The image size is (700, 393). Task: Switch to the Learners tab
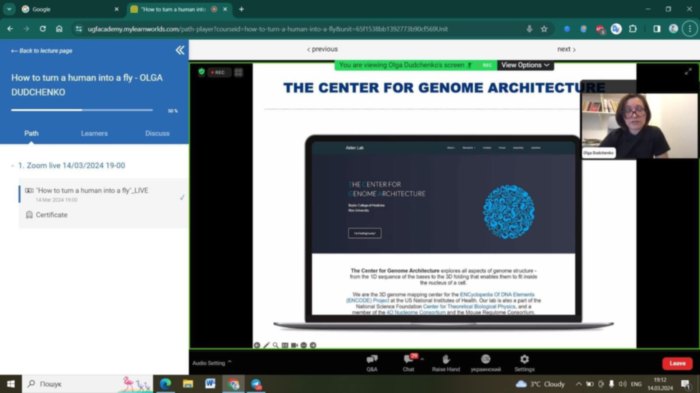[x=94, y=134]
